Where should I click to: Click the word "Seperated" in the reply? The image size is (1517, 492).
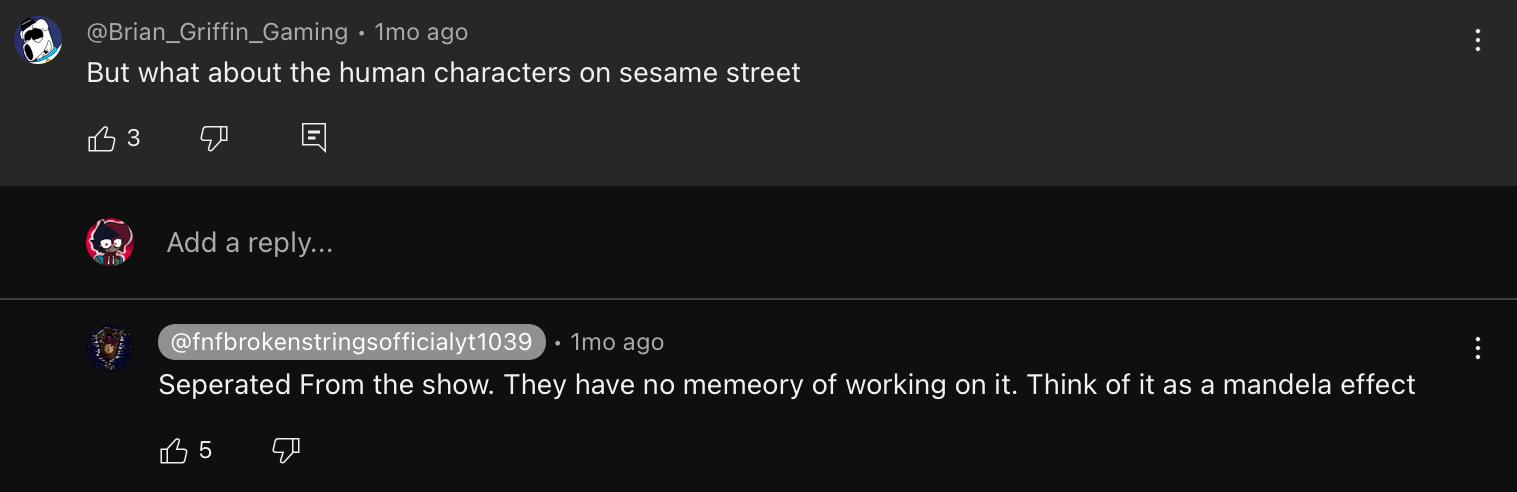pos(224,385)
